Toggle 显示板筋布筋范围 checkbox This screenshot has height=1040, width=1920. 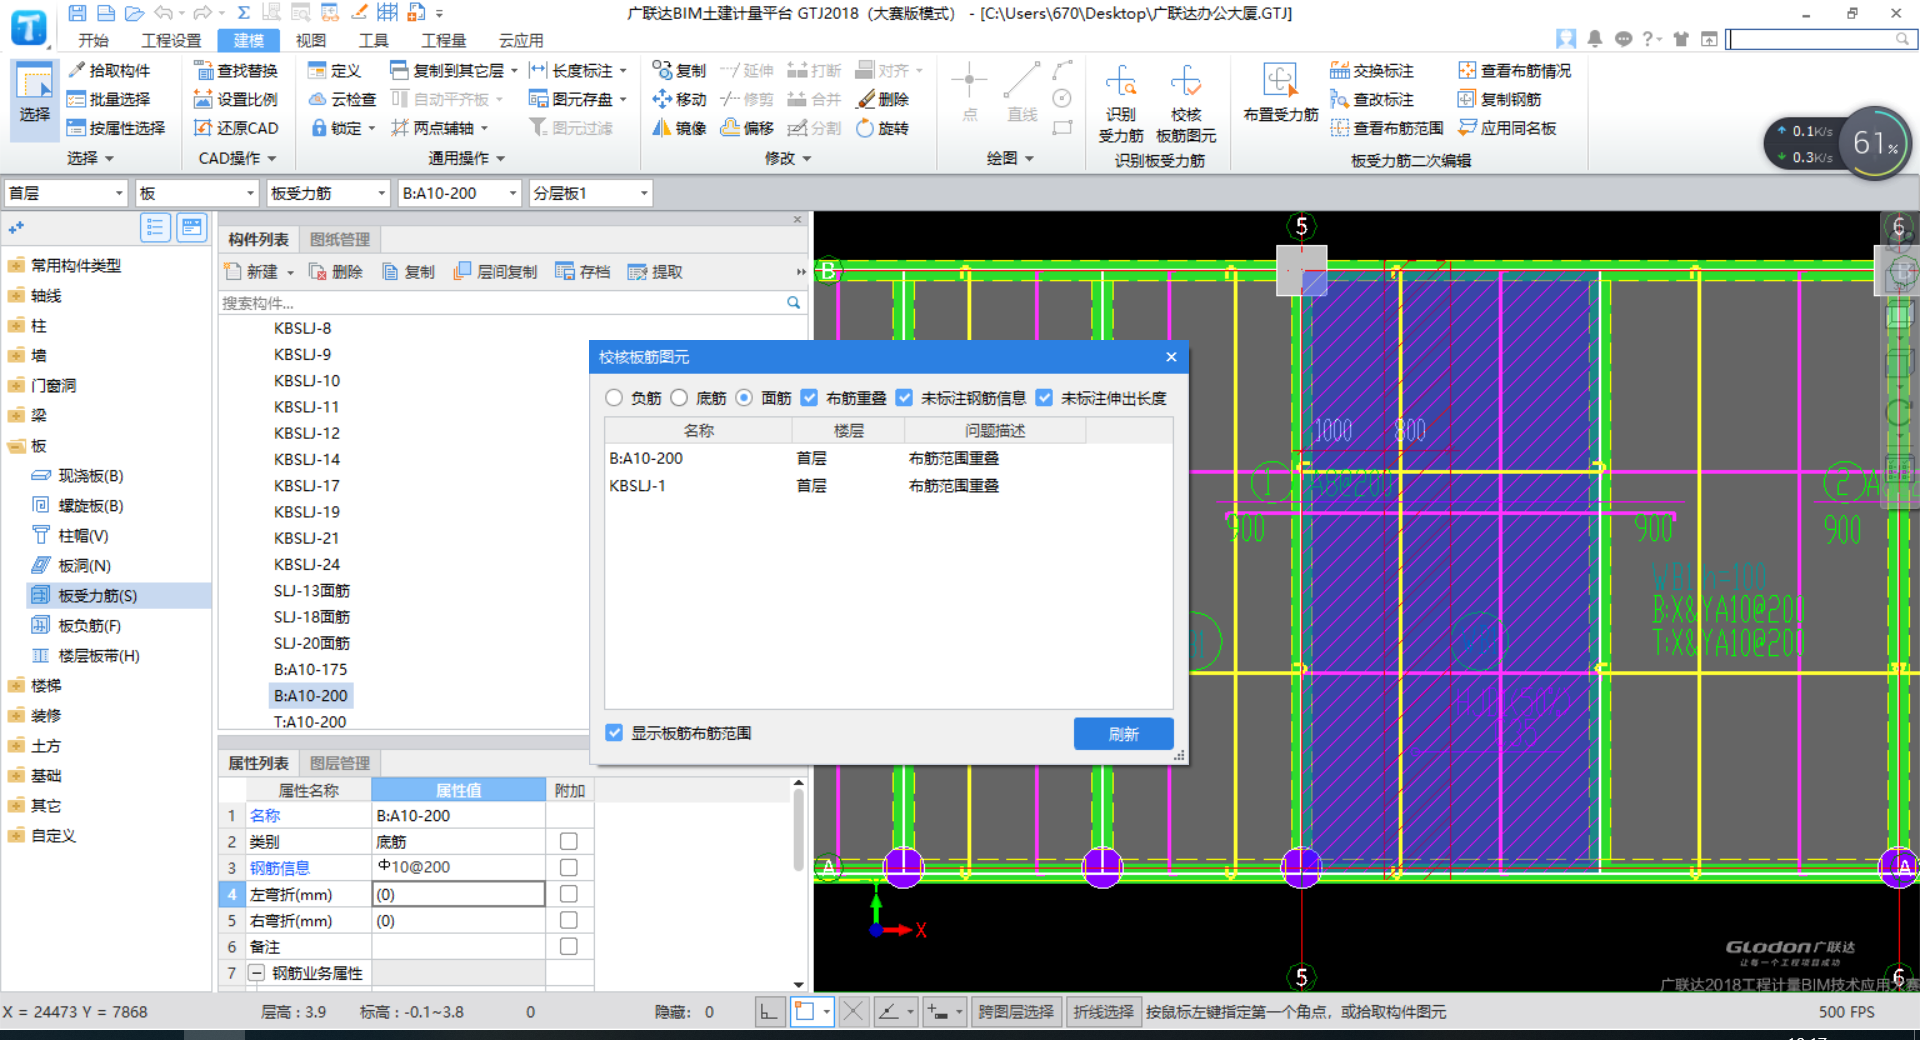click(615, 733)
